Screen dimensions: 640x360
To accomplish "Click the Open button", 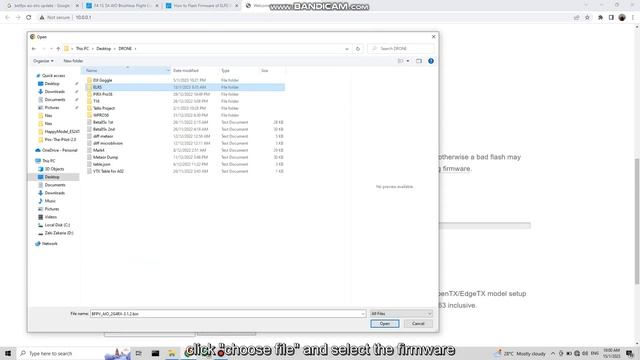I will (x=384, y=324).
